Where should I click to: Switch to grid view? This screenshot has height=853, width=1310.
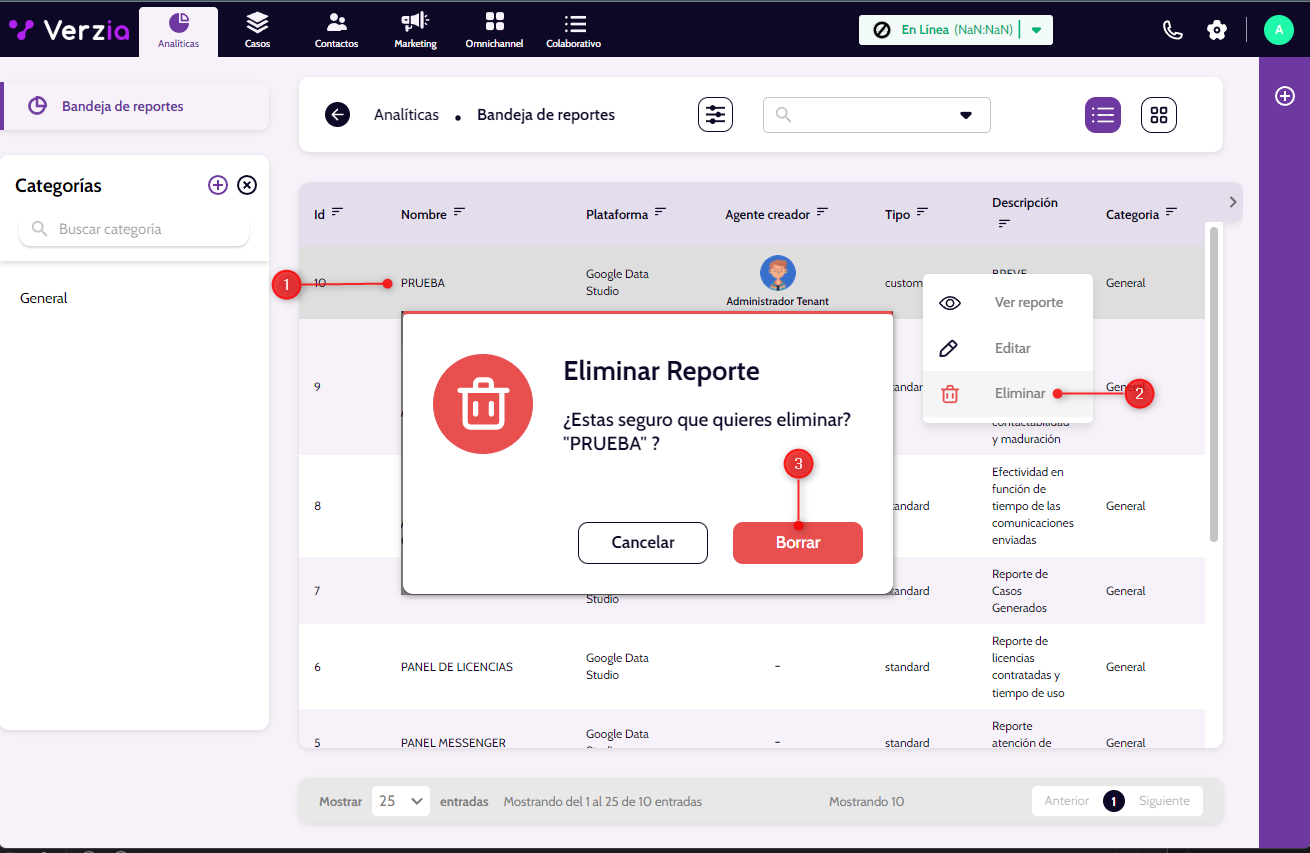1158,115
